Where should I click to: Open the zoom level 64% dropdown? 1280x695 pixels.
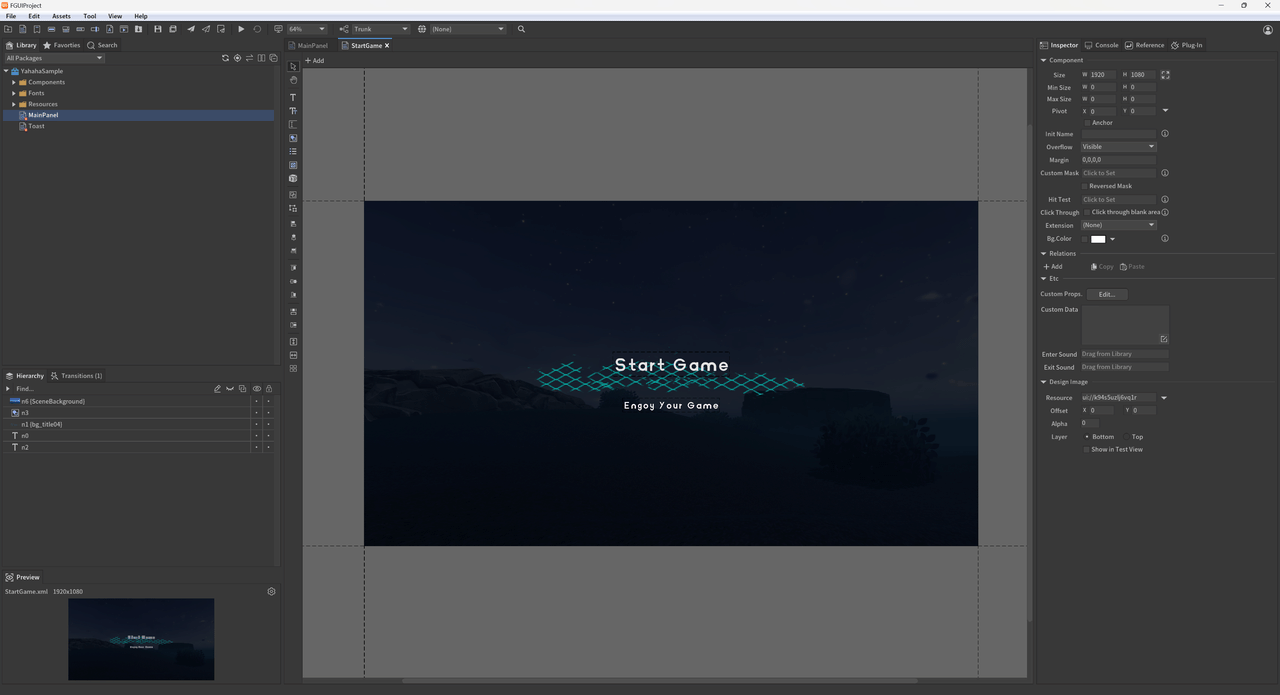coord(306,29)
